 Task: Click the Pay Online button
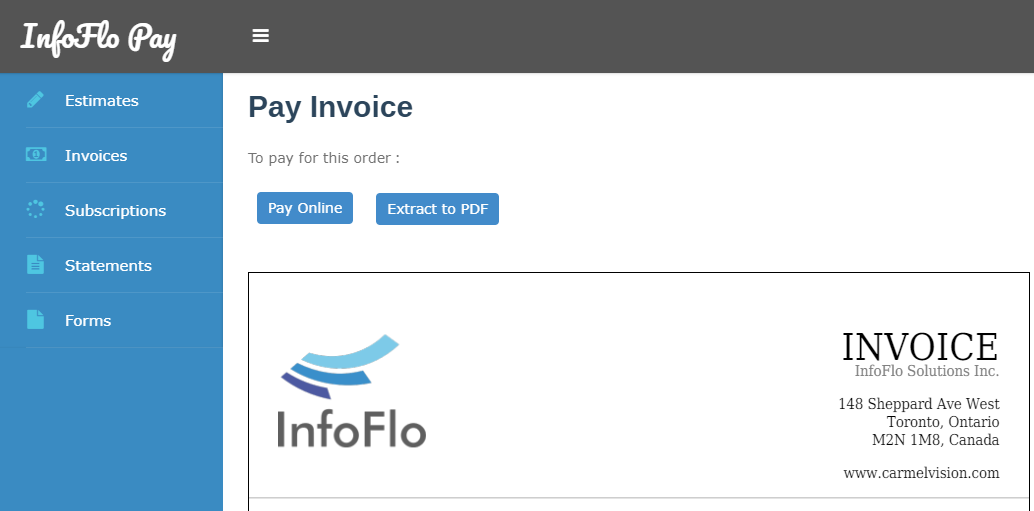click(305, 208)
